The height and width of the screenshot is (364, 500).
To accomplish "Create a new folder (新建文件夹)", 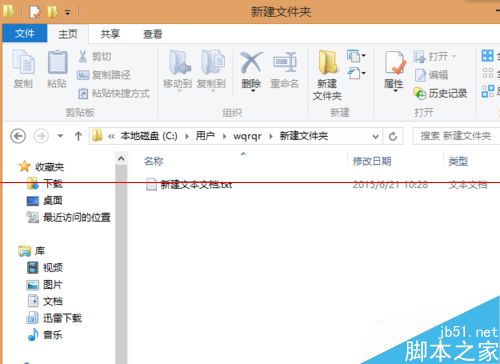I will coord(327,75).
